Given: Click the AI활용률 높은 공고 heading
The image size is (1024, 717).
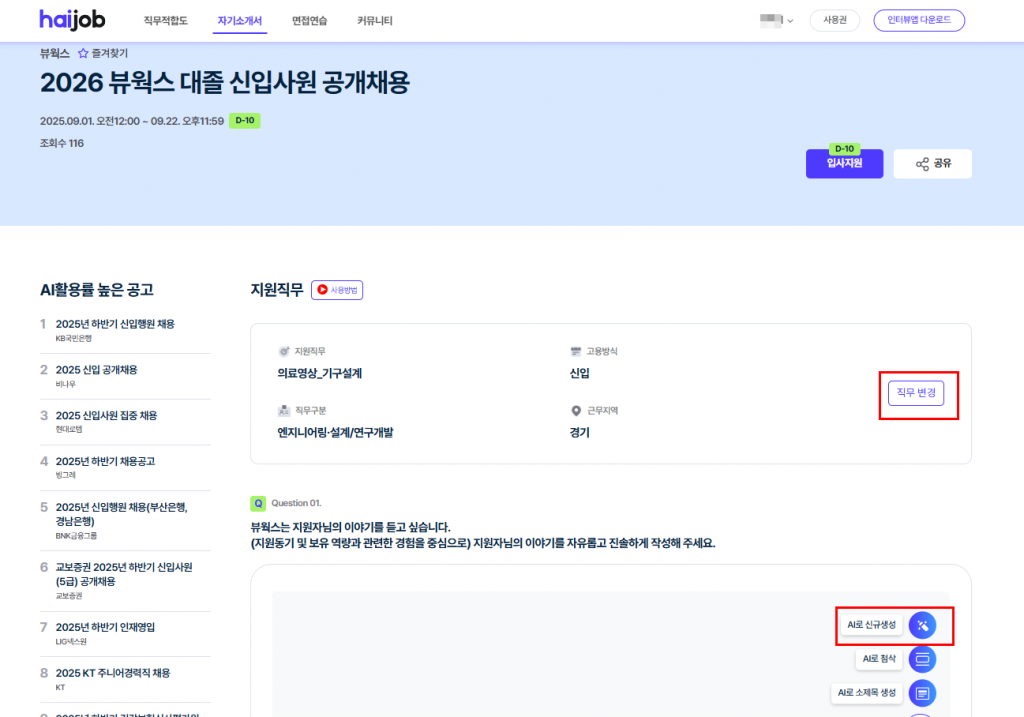Looking at the screenshot, I should pyautogui.click(x=97, y=290).
